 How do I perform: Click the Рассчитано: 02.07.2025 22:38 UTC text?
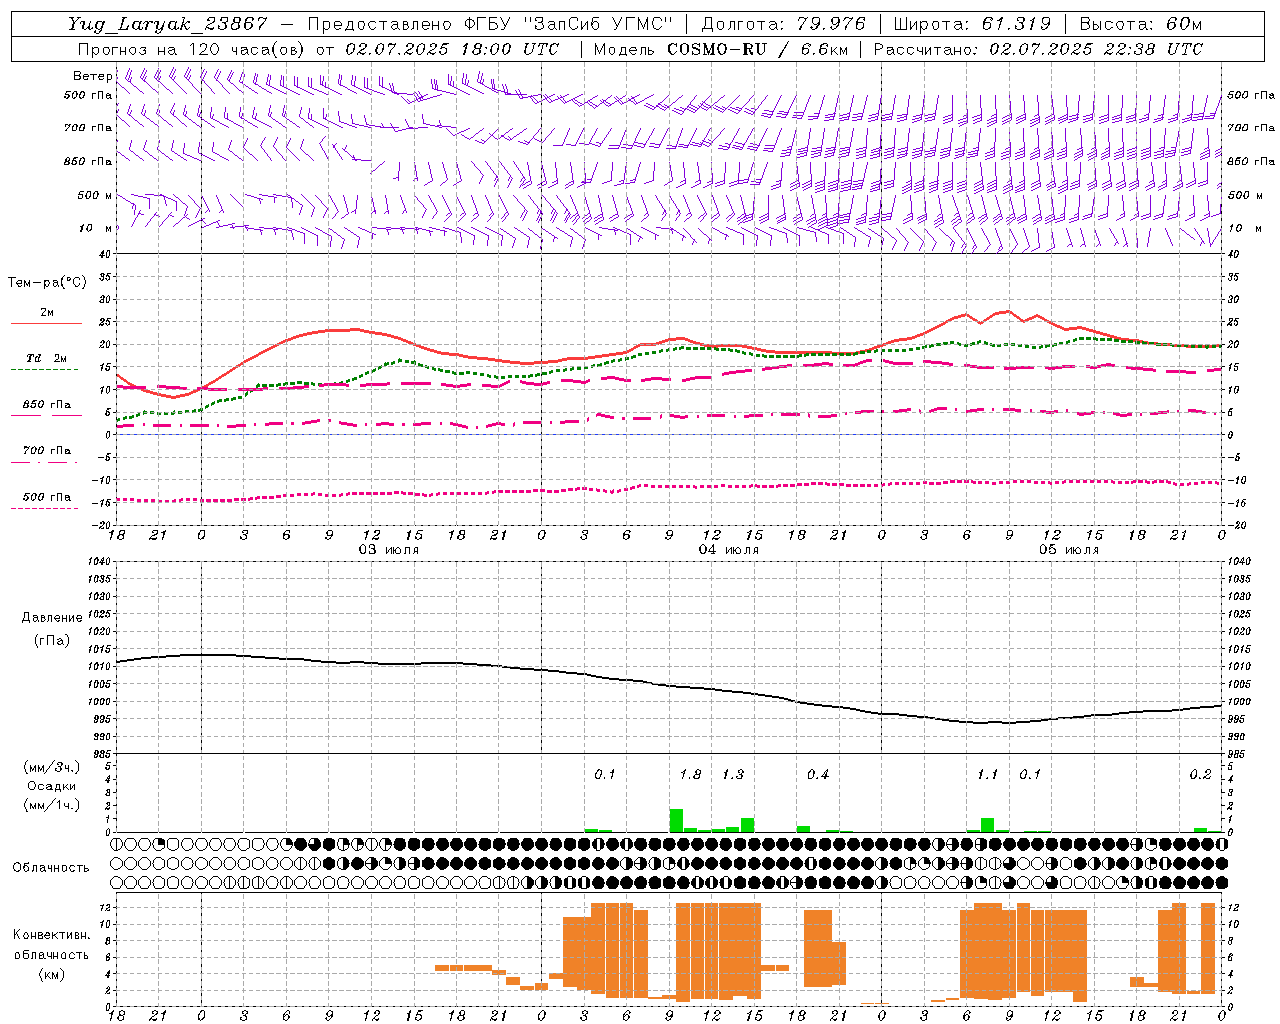click(x=1038, y=49)
